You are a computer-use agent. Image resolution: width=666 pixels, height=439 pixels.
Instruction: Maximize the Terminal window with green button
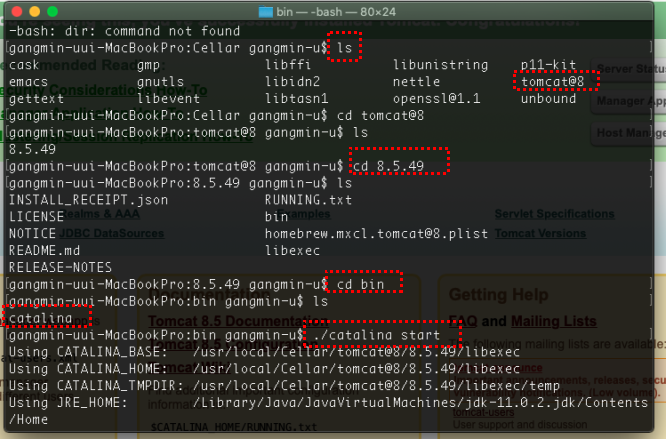pos(53,11)
